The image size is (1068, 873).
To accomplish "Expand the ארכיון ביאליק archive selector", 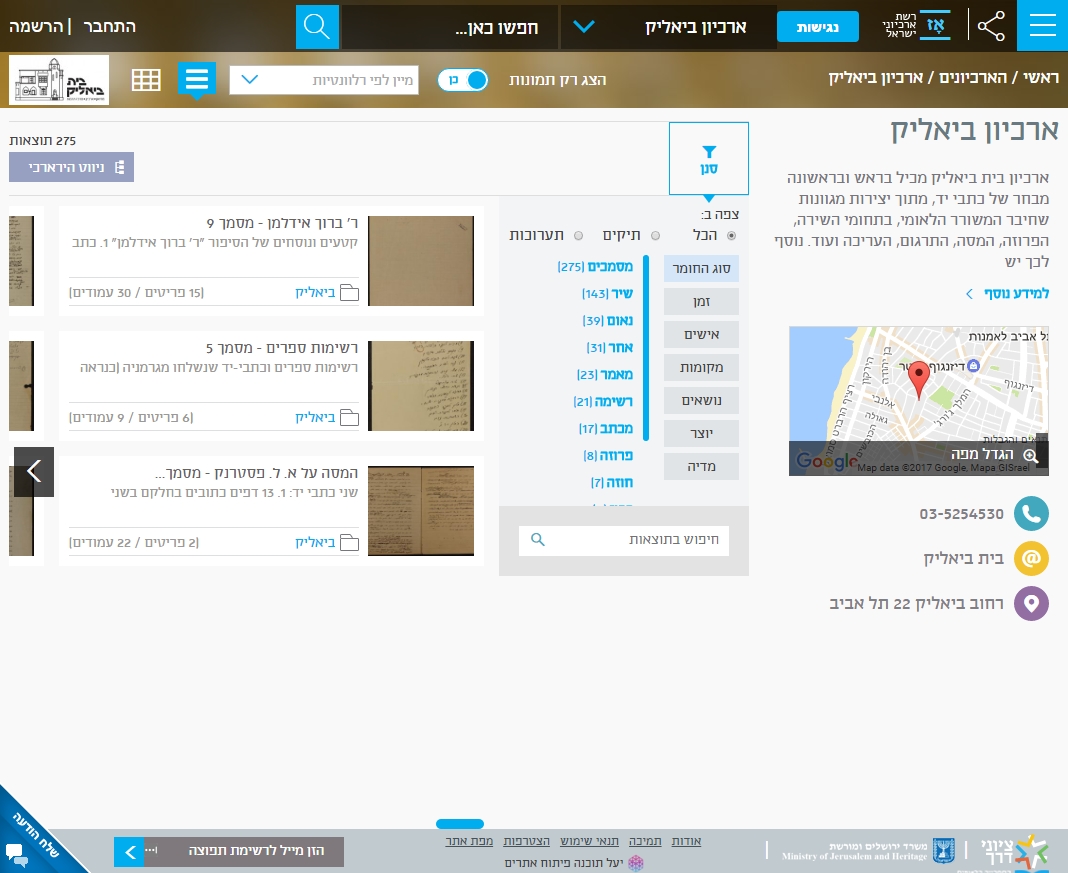I will (669, 27).
